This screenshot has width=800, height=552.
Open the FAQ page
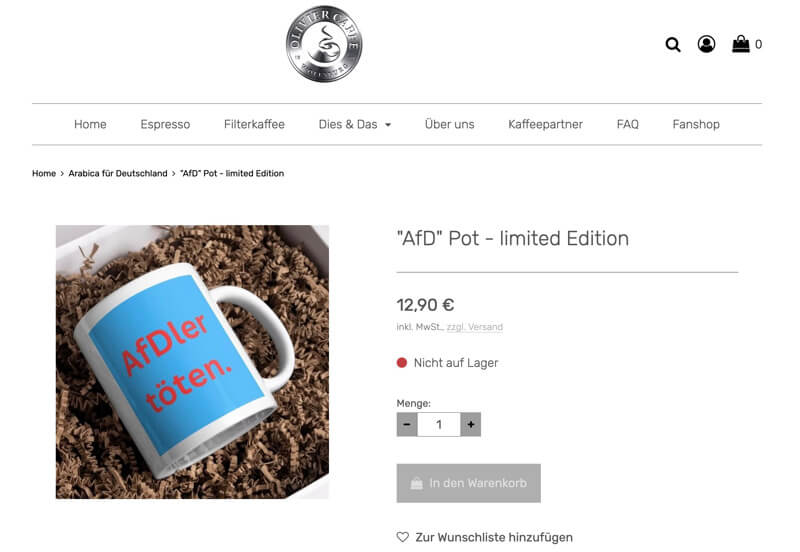pyautogui.click(x=628, y=124)
